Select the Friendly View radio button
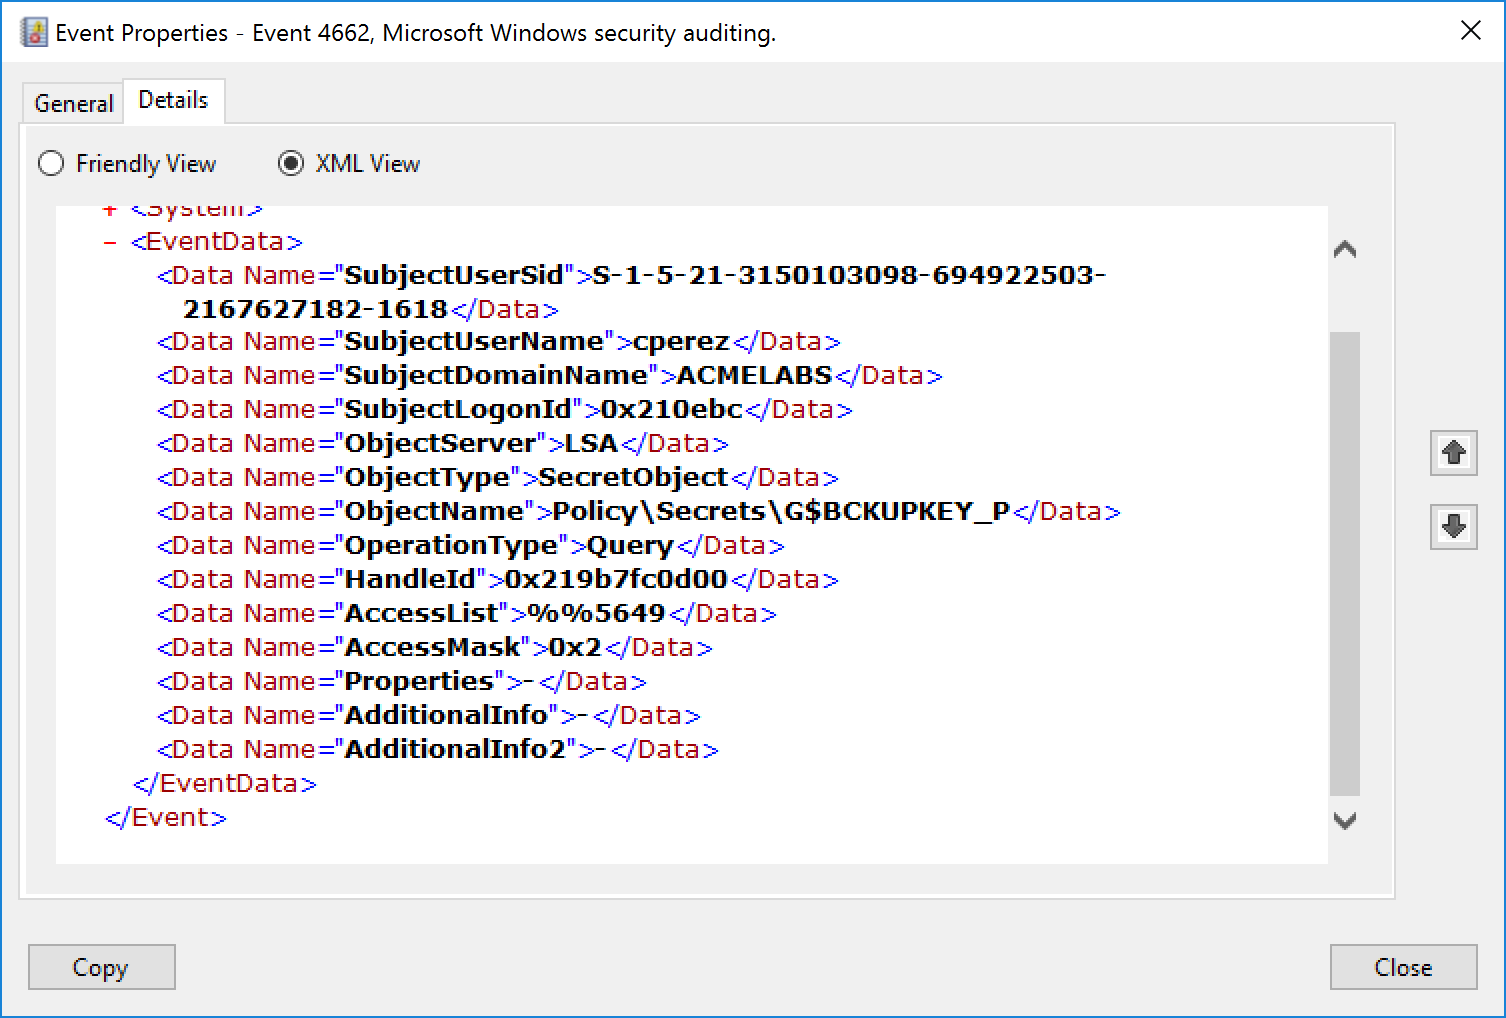Viewport: 1506px width, 1018px height. click(x=51, y=163)
